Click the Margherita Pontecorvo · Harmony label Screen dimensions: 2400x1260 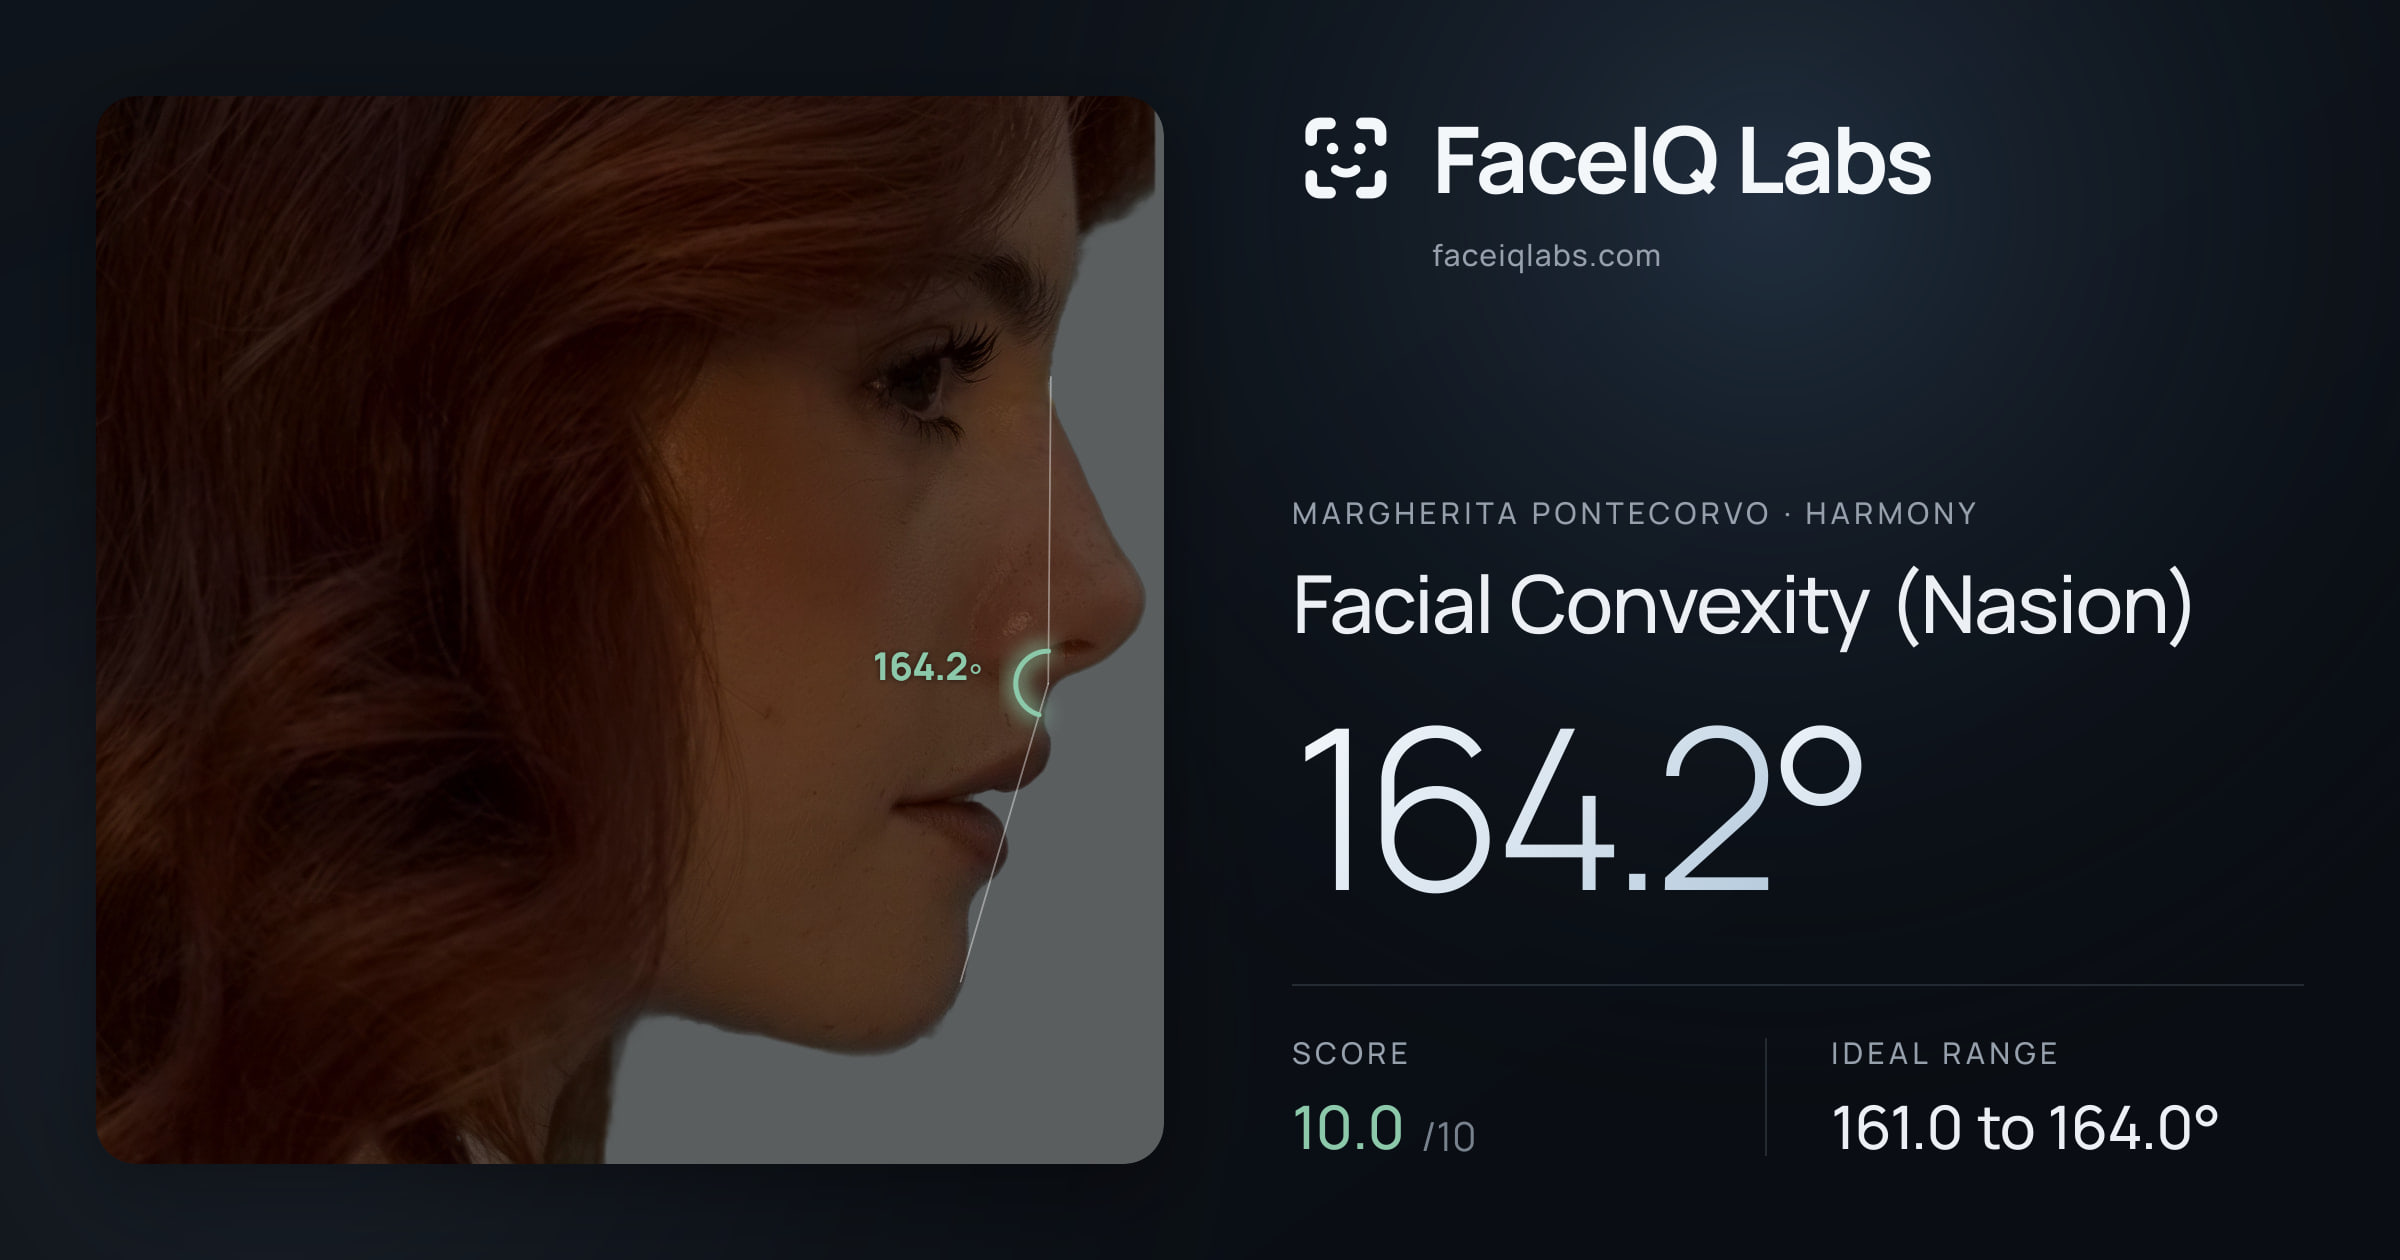coord(1634,514)
